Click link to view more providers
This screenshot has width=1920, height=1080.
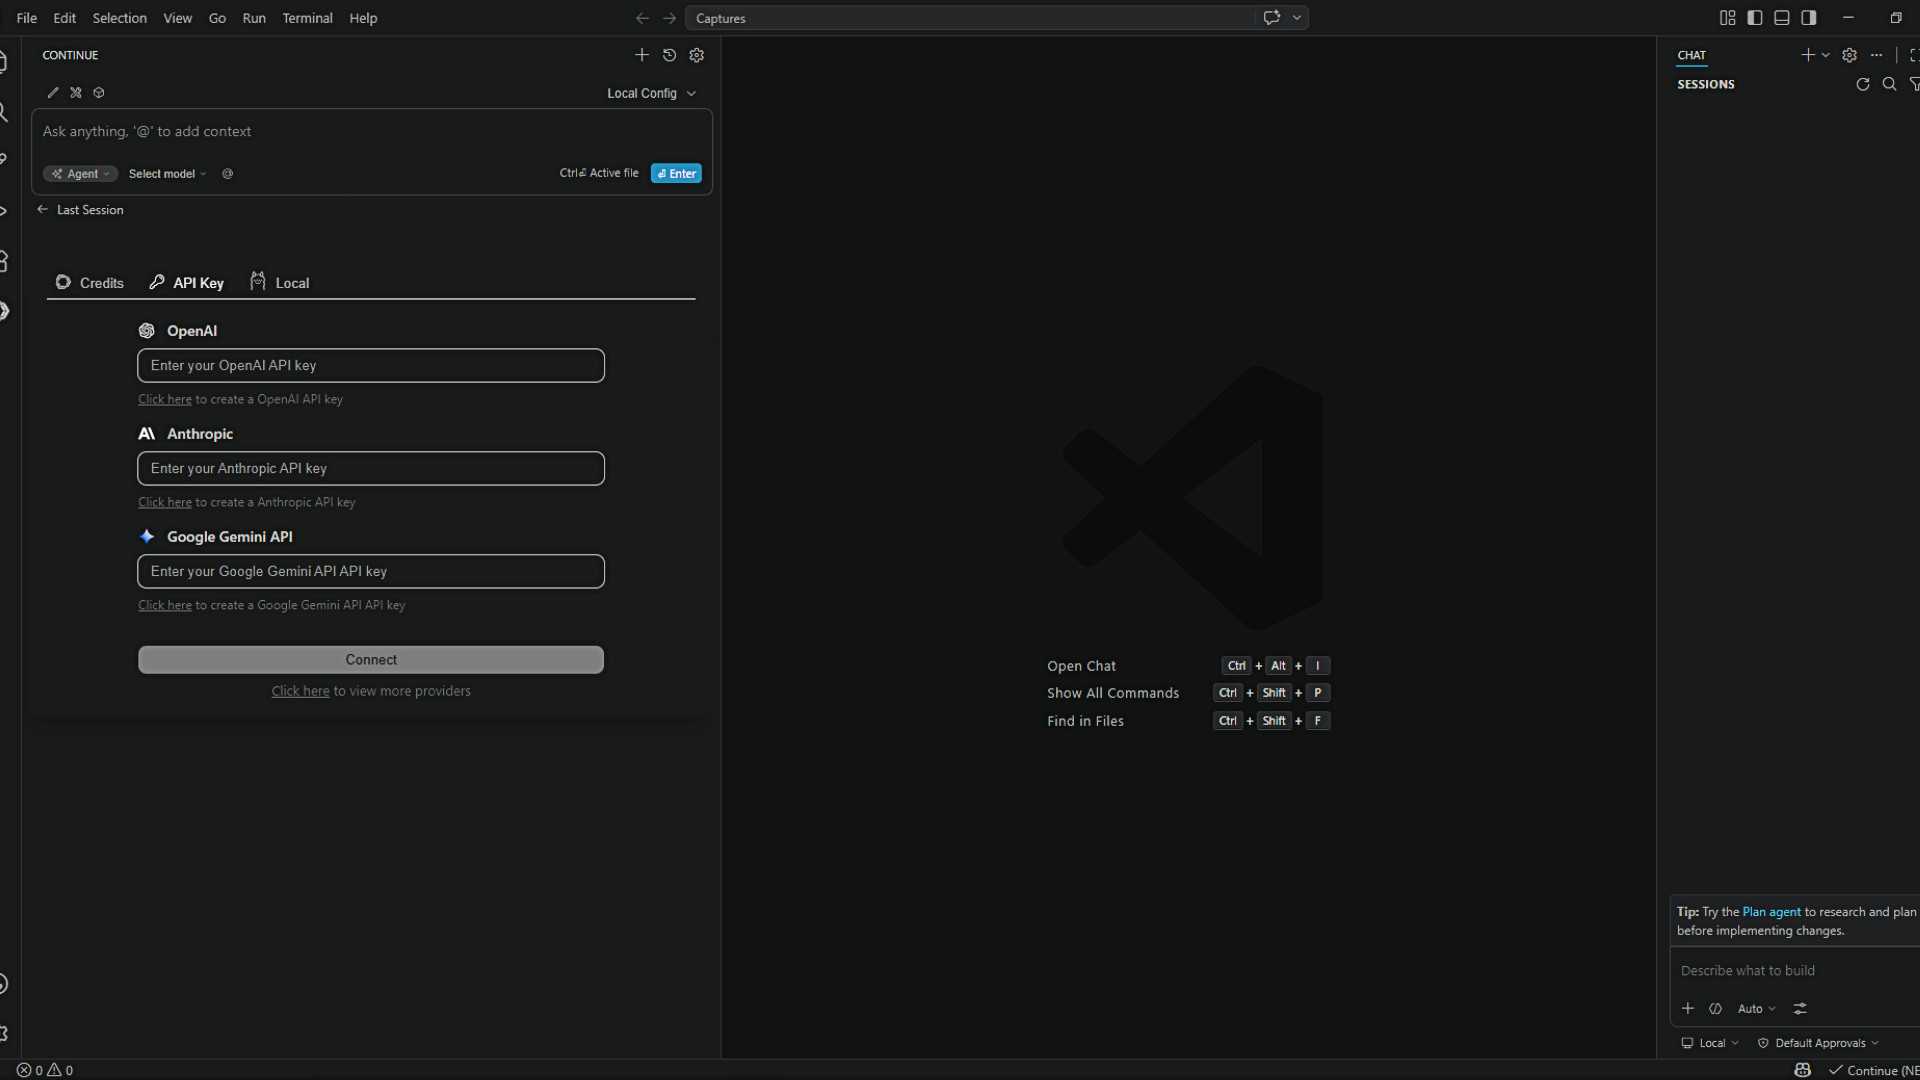point(300,691)
